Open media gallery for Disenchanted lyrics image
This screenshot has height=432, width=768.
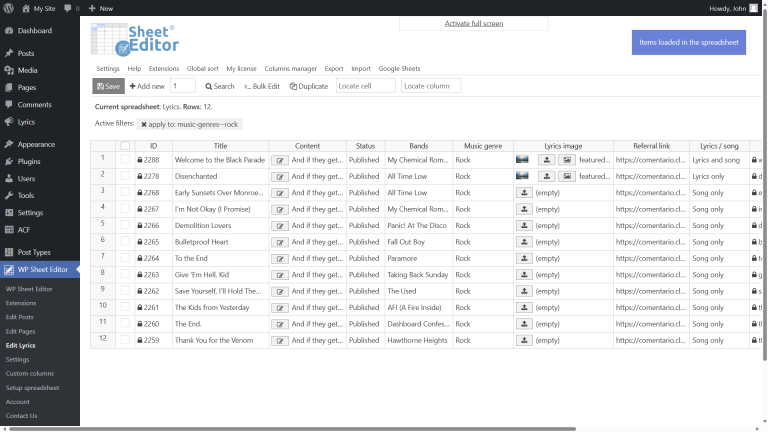click(567, 176)
